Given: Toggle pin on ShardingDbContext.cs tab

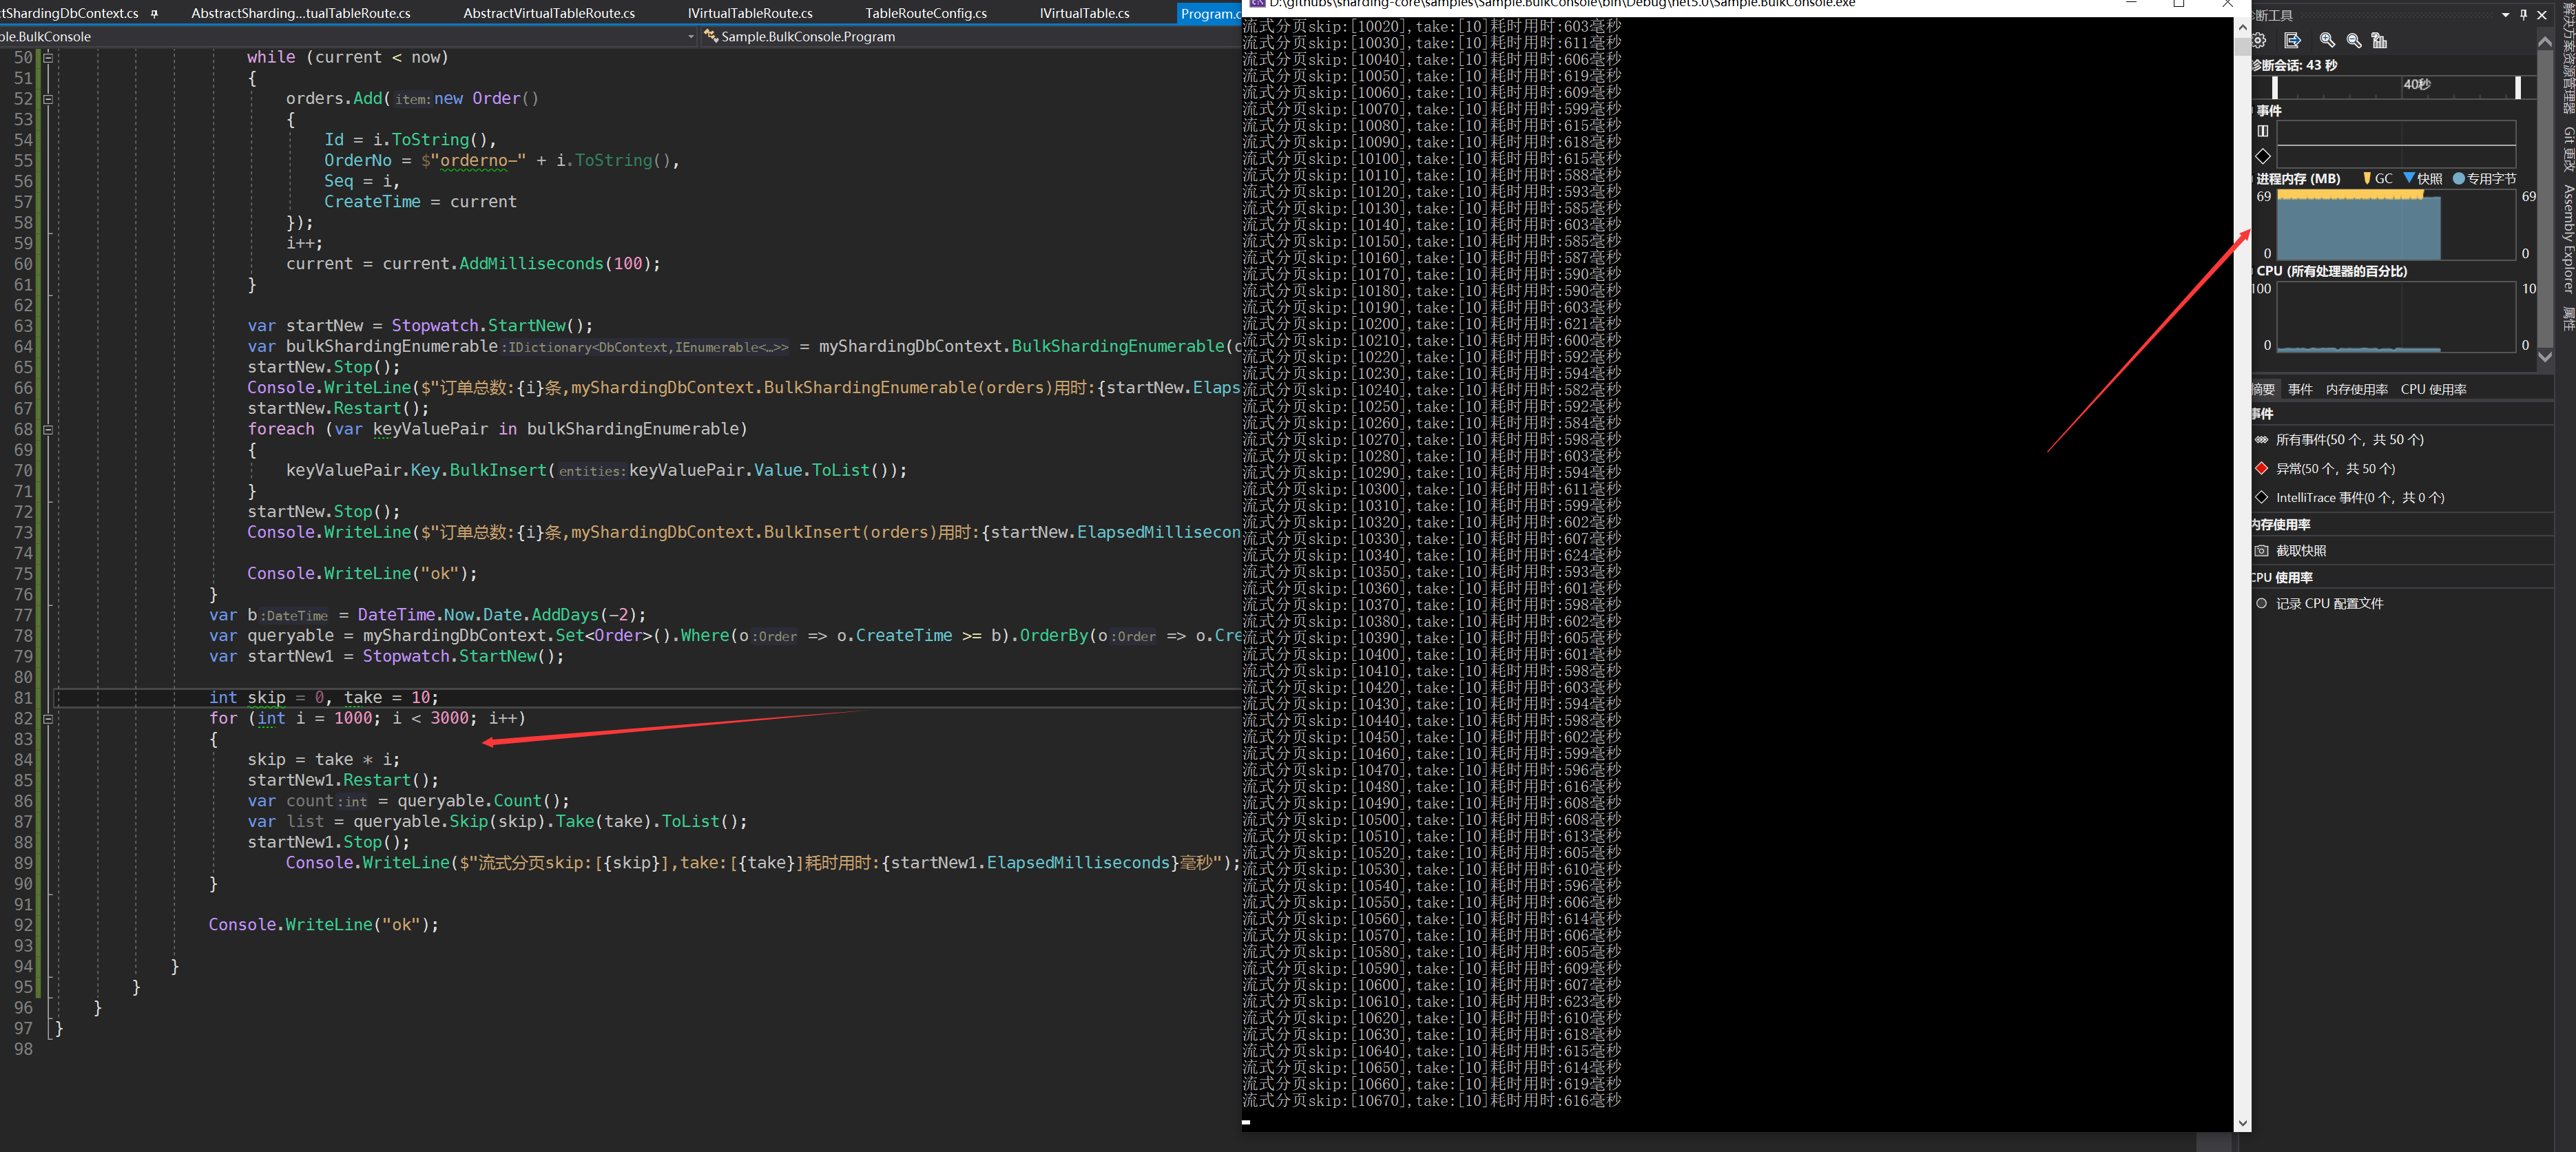Looking at the screenshot, I should pos(154,13).
